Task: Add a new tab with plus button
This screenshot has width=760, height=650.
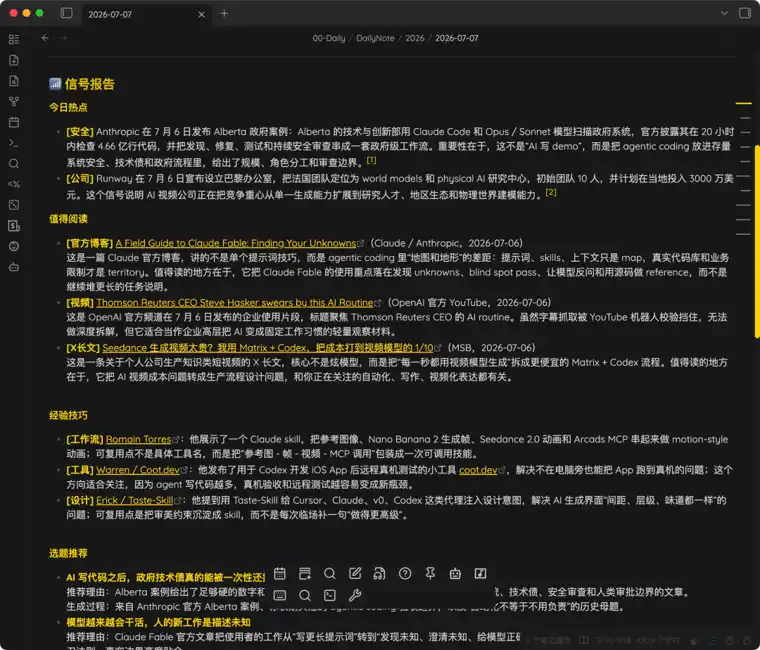Action: (x=224, y=14)
